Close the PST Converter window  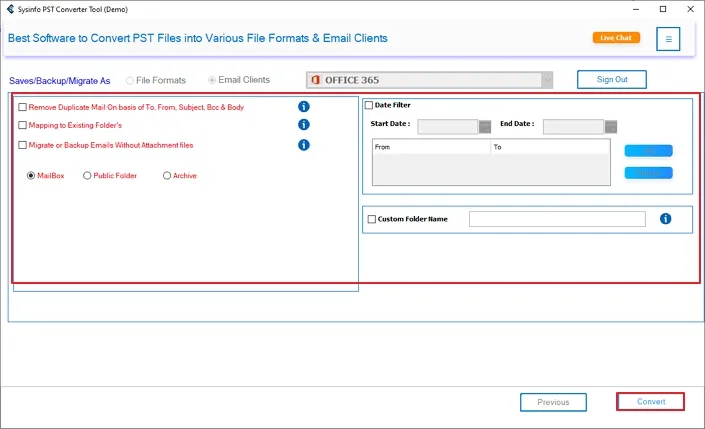pos(691,9)
